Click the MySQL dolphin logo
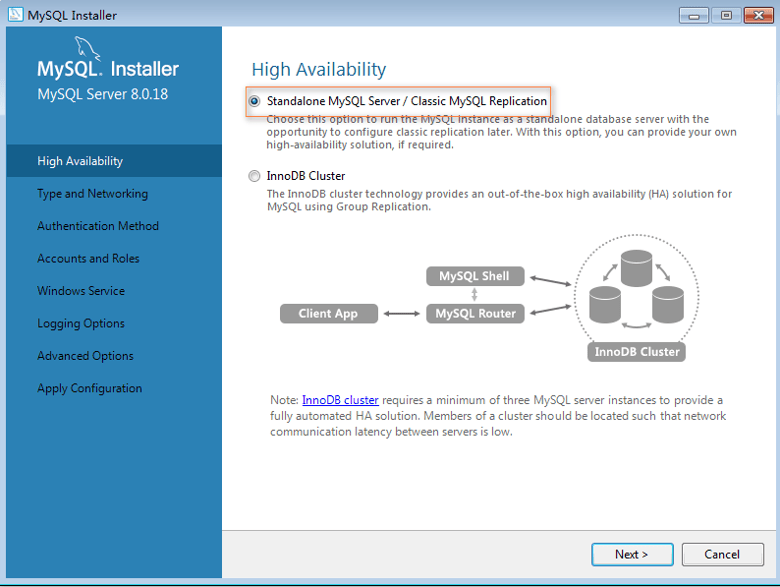 [x=87, y=48]
